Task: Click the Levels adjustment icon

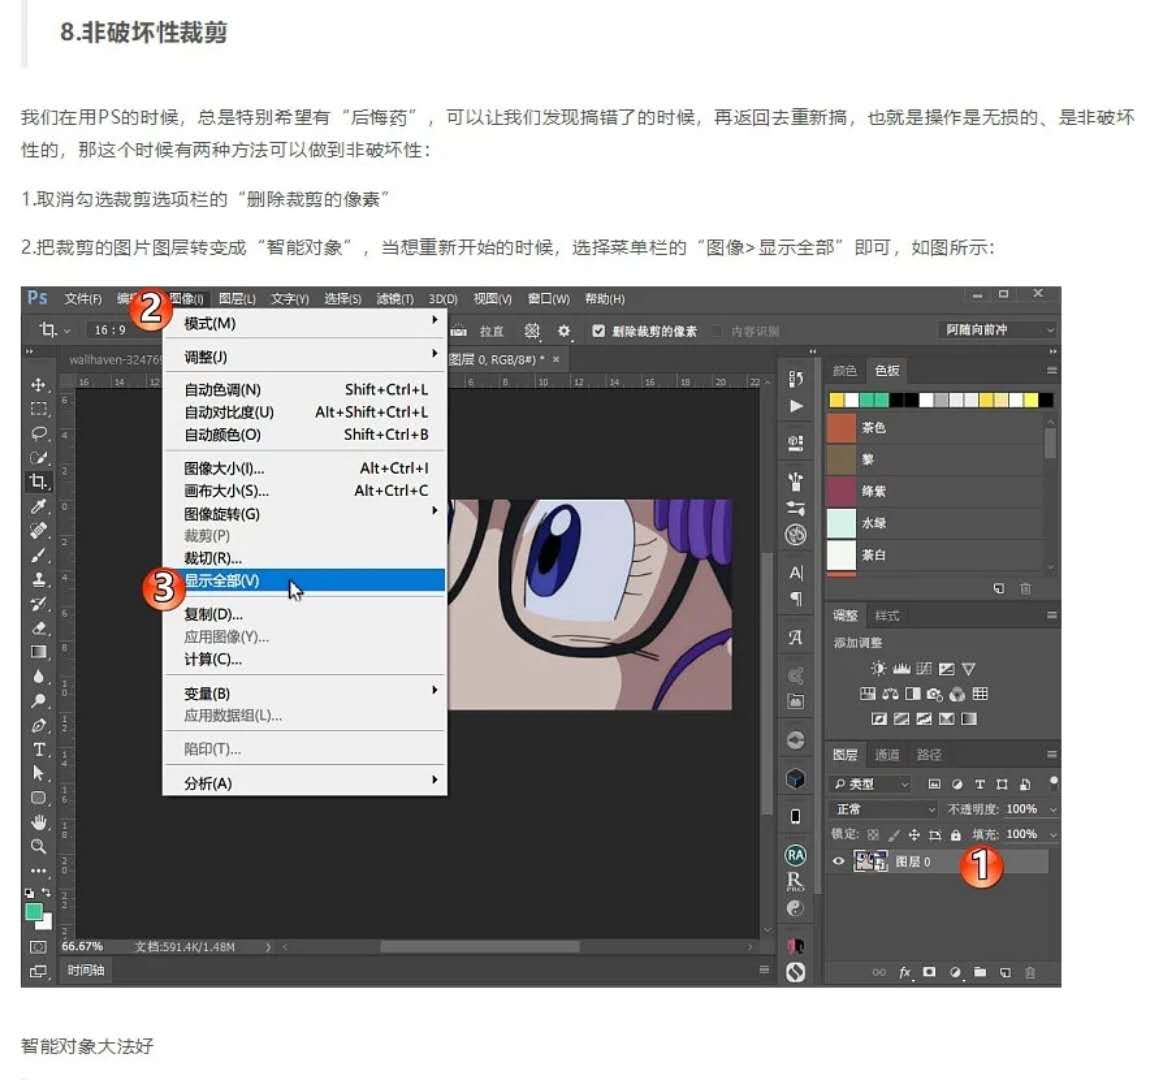Action: [901, 669]
